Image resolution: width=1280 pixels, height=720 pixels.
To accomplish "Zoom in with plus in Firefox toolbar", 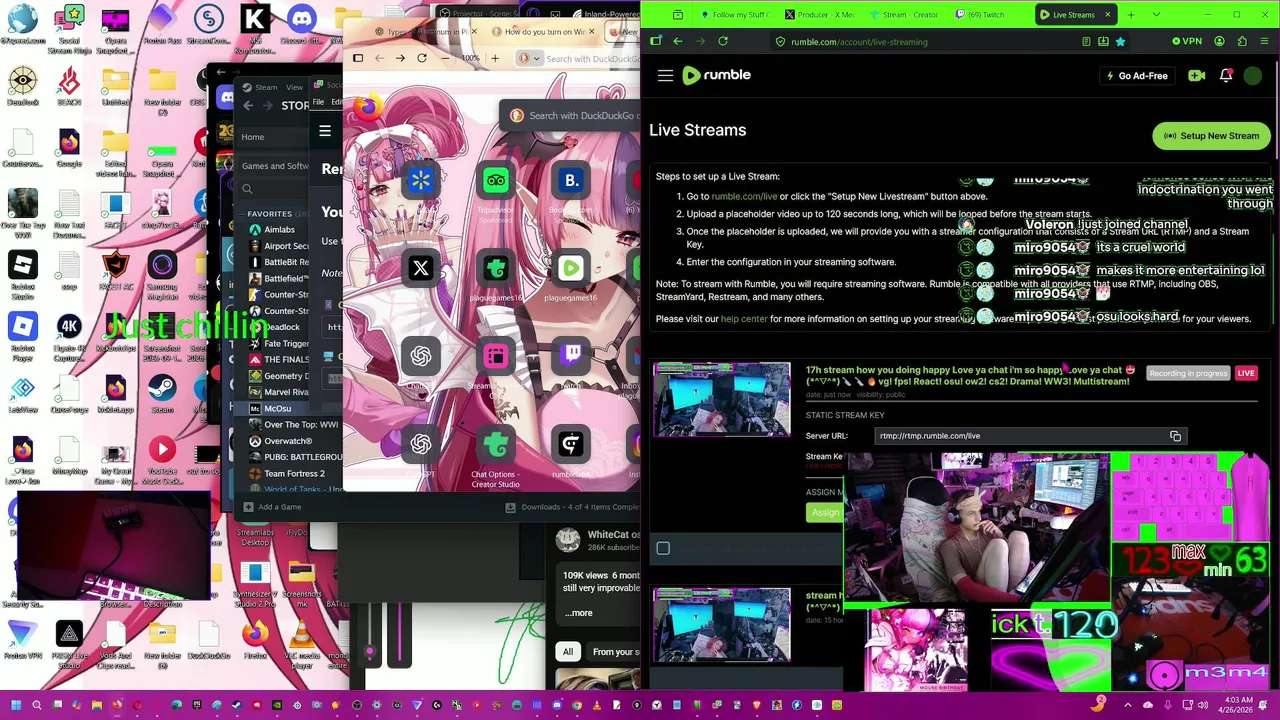I will (494, 59).
